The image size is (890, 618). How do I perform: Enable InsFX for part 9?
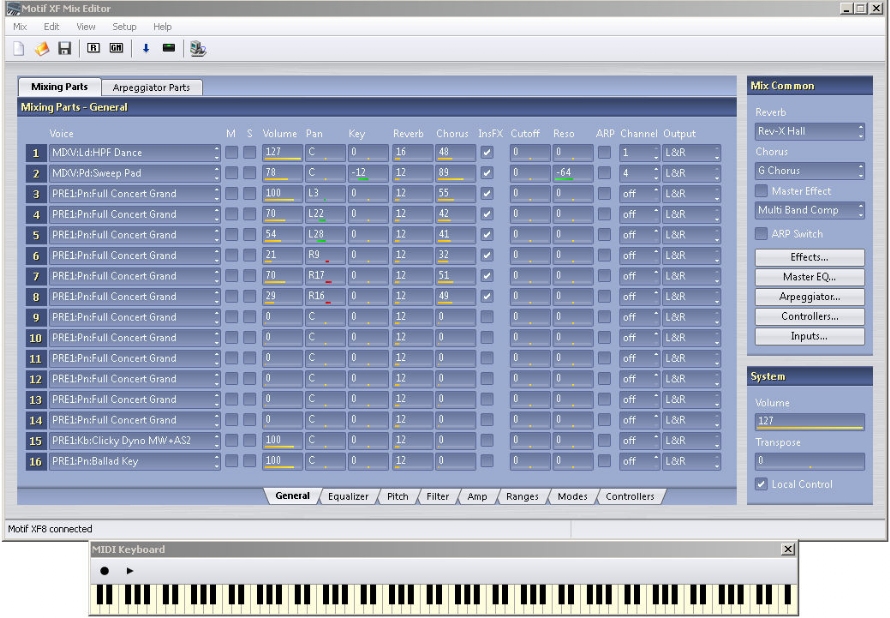487,317
